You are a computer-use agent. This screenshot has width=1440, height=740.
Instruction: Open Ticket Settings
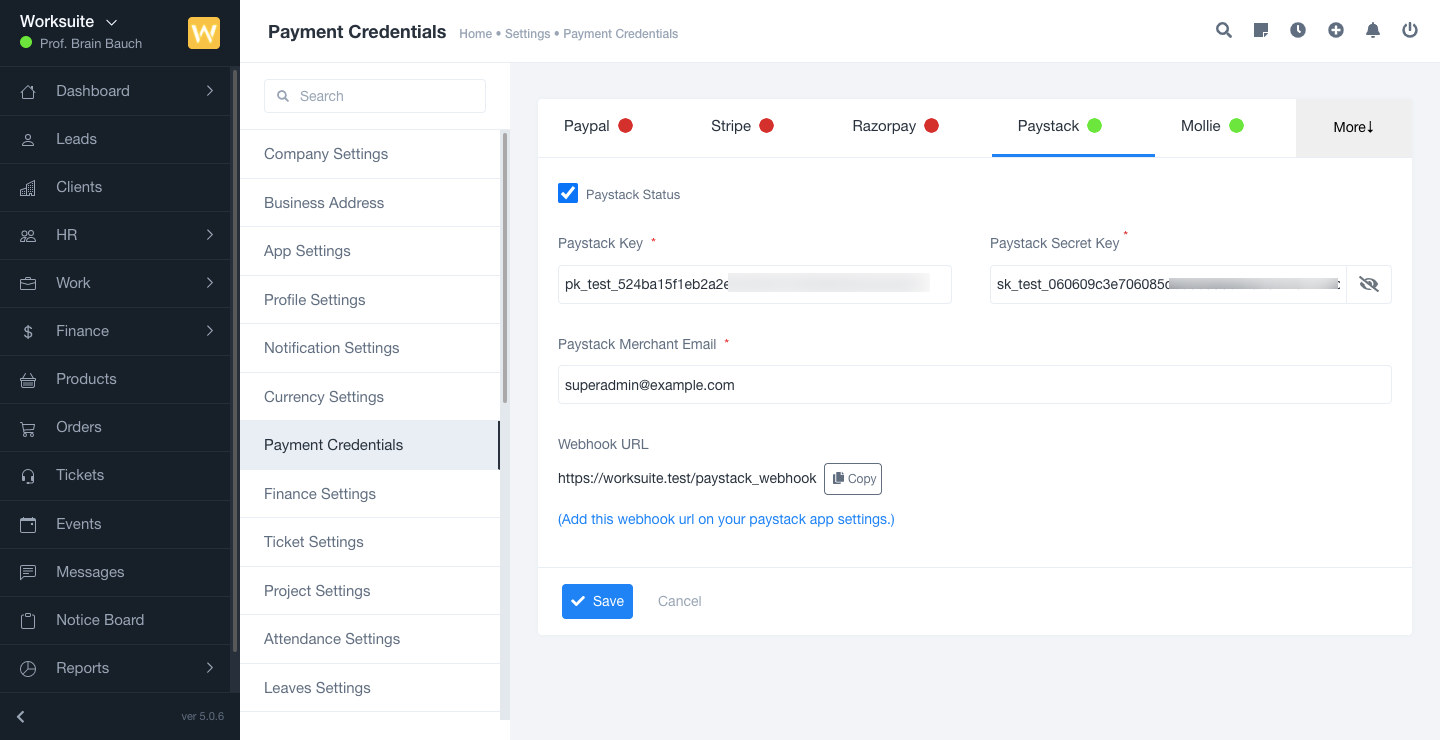pyautogui.click(x=369, y=542)
